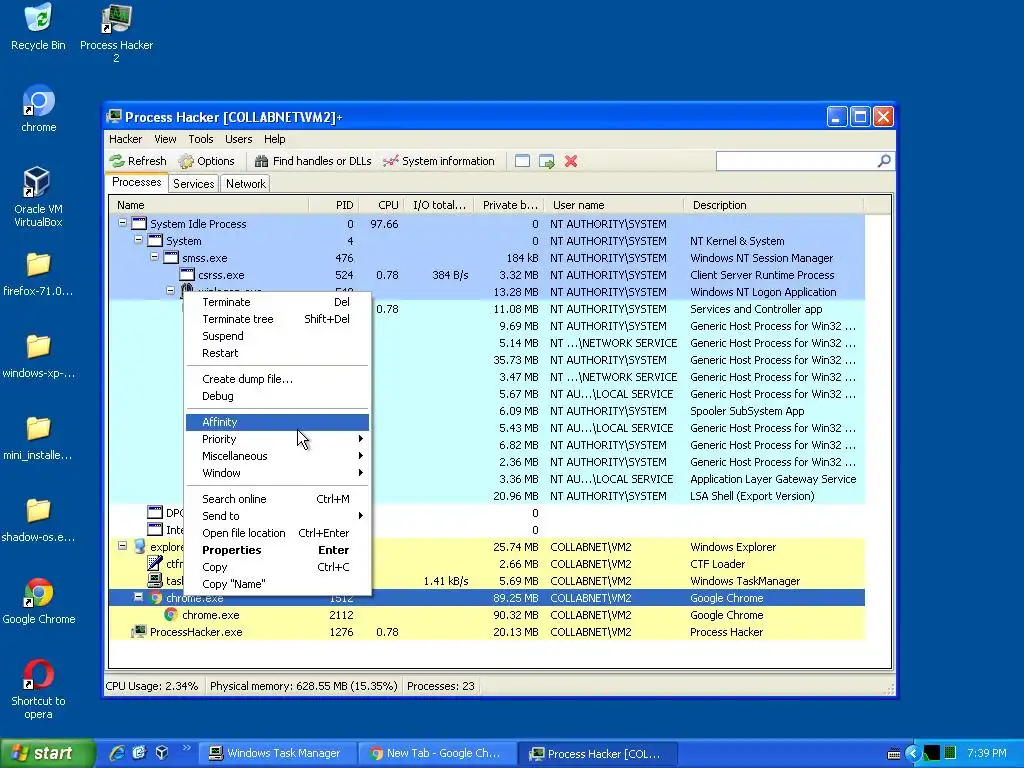
Task: Click the find window toolbar icon
Action: click(x=522, y=161)
